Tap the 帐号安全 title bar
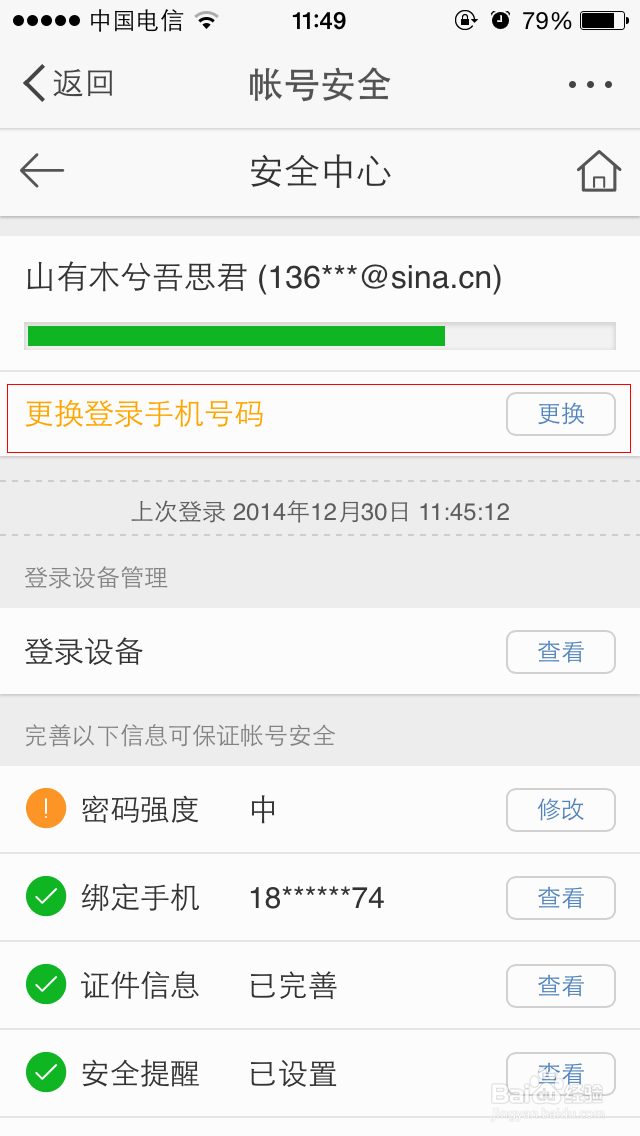Screen dimensions: 640x1136 click(319, 84)
